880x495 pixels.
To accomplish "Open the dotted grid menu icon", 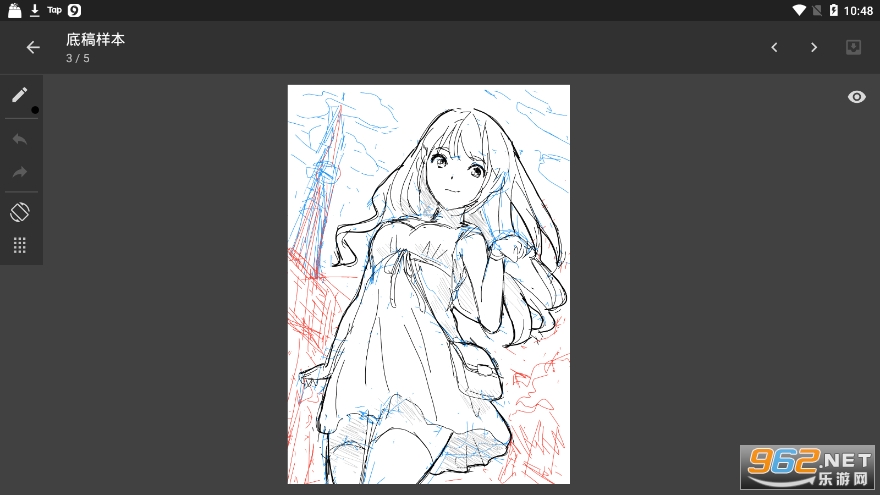I will pos(20,245).
